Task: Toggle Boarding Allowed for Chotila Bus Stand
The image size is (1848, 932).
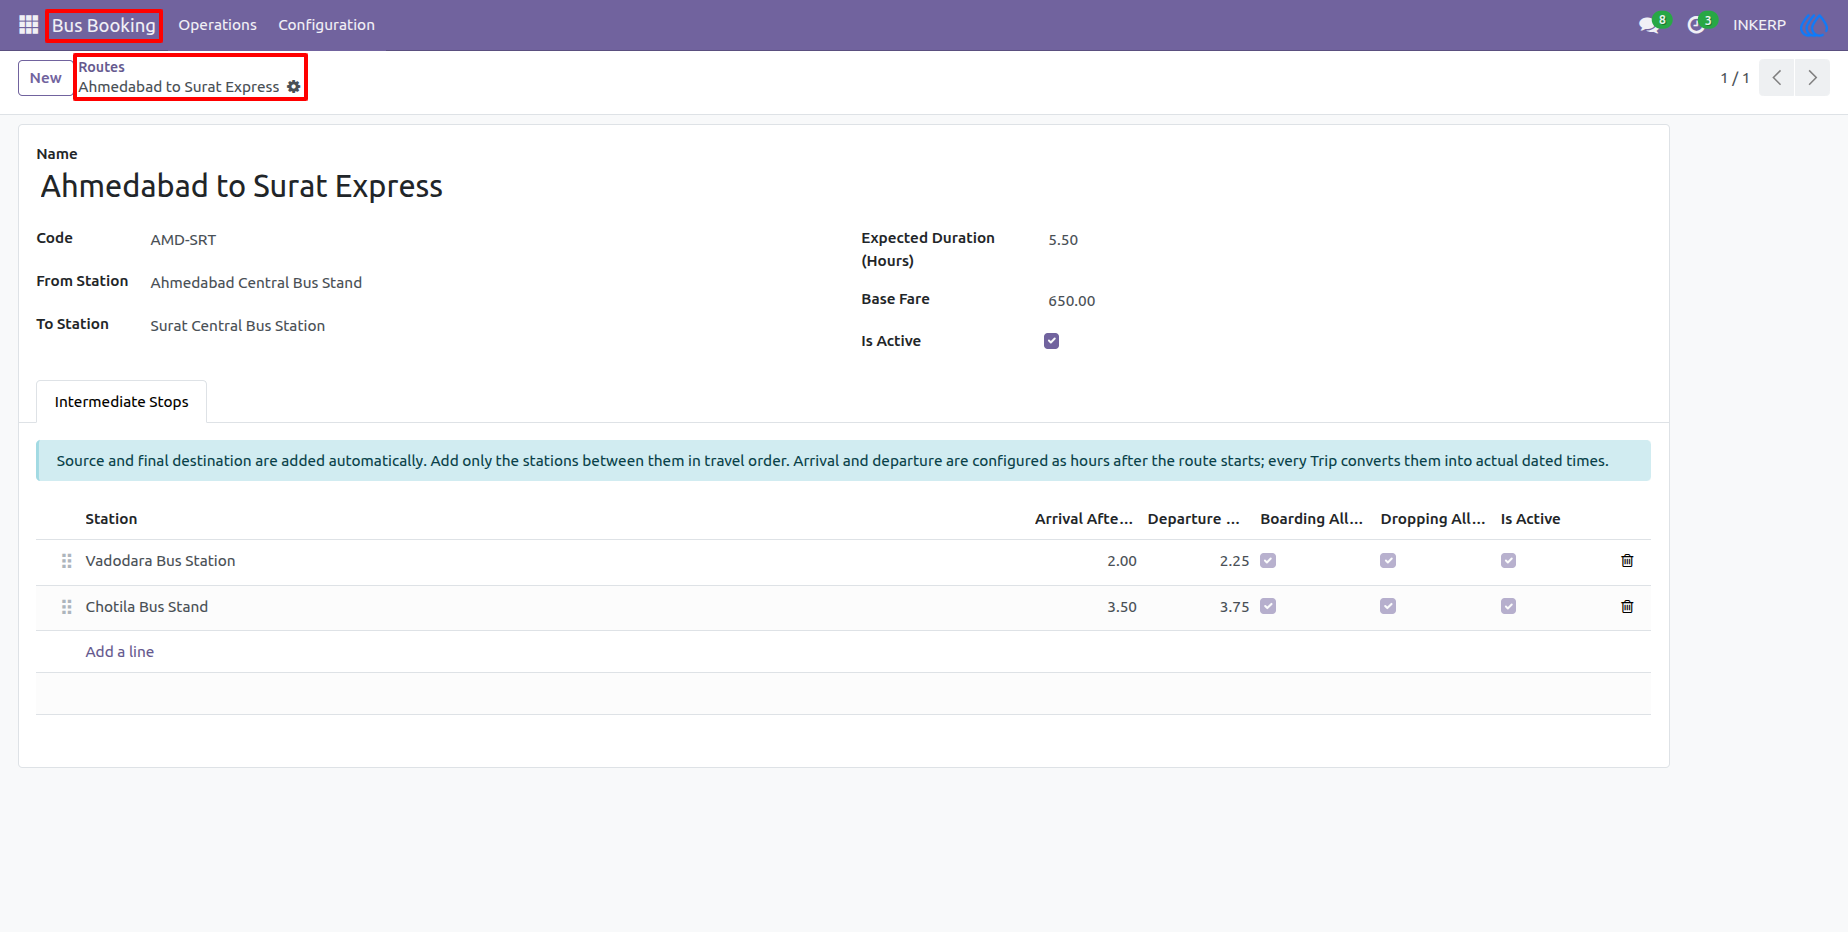Action: 1268,607
